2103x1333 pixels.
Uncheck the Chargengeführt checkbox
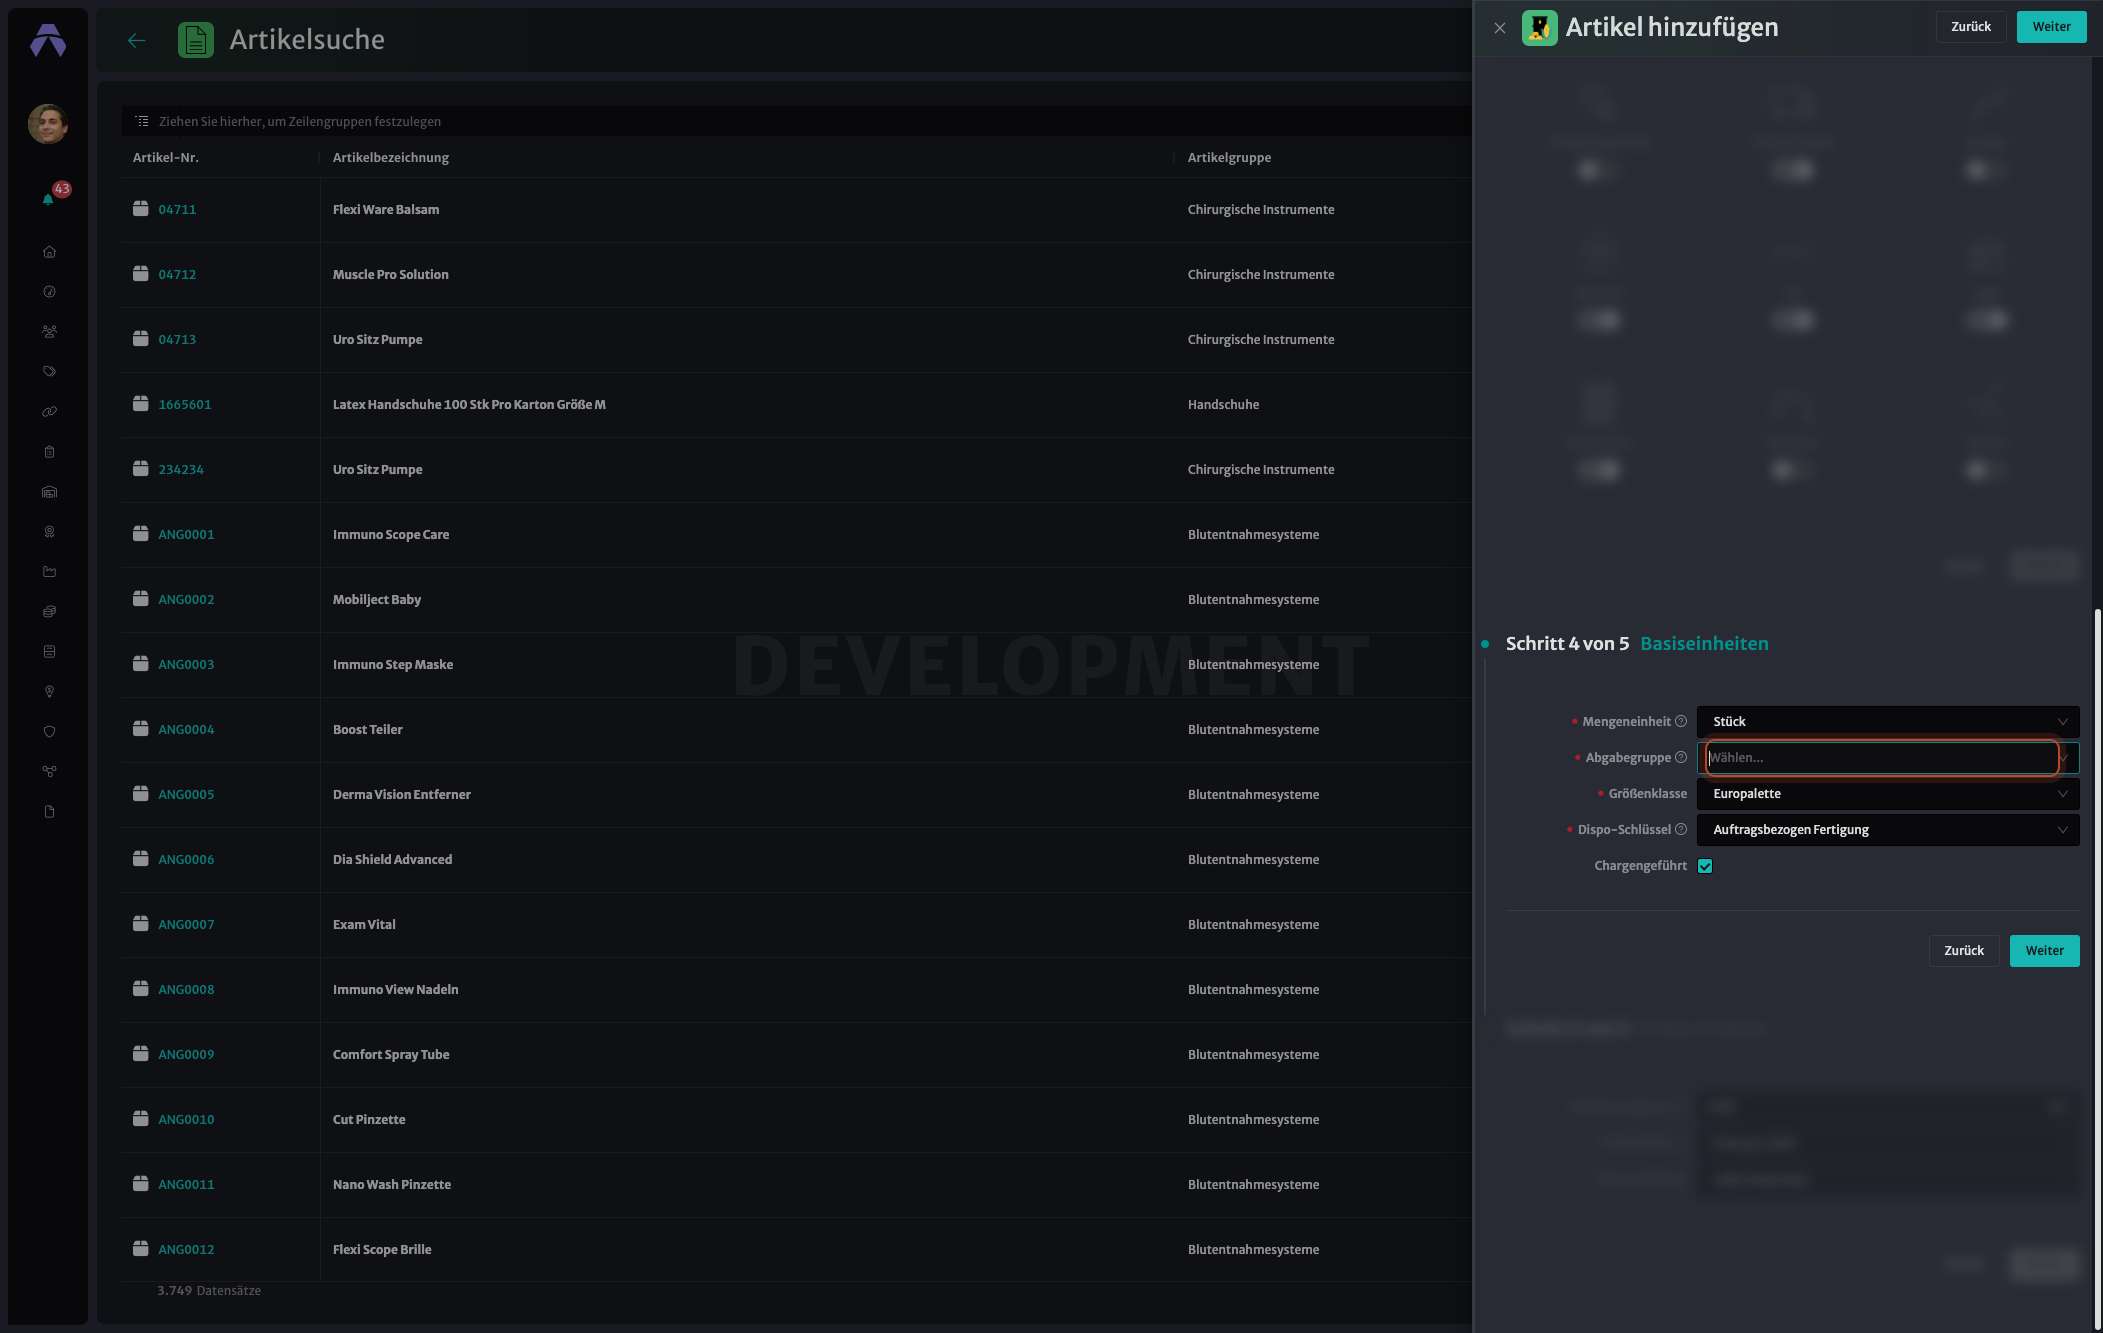coord(1705,866)
